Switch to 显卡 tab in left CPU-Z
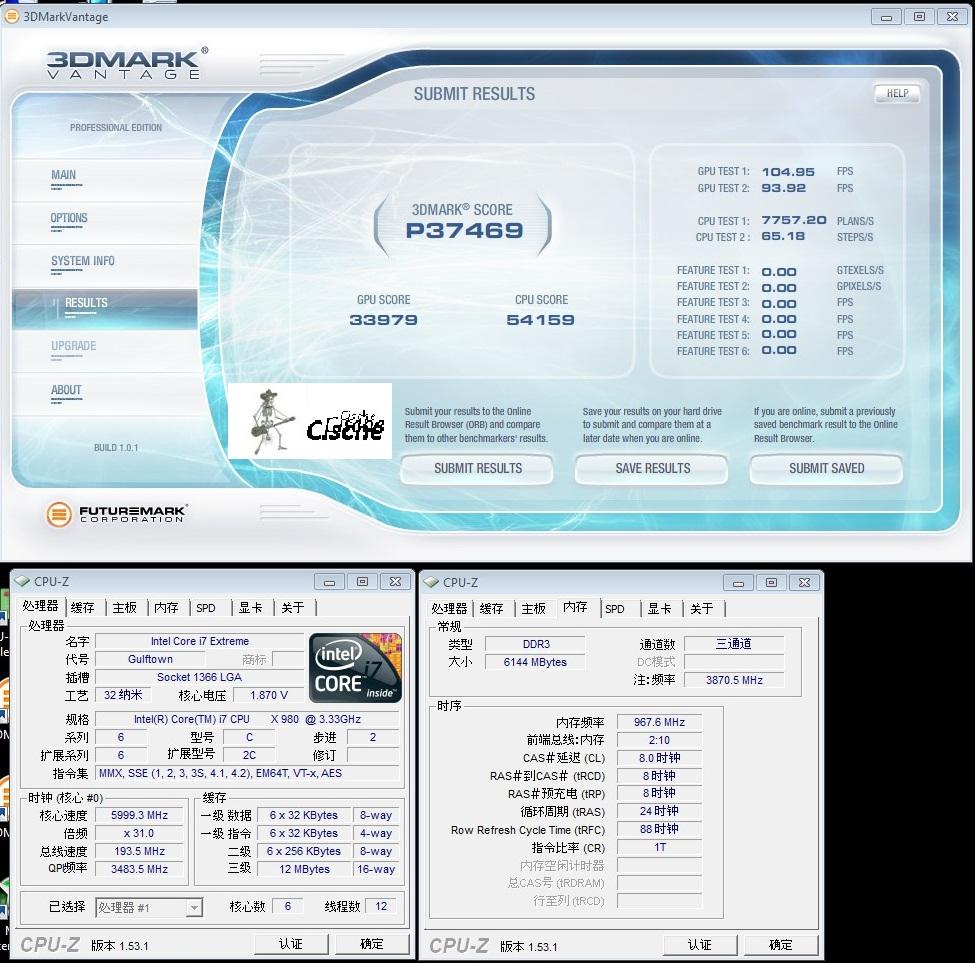The image size is (975, 963). tap(250, 607)
